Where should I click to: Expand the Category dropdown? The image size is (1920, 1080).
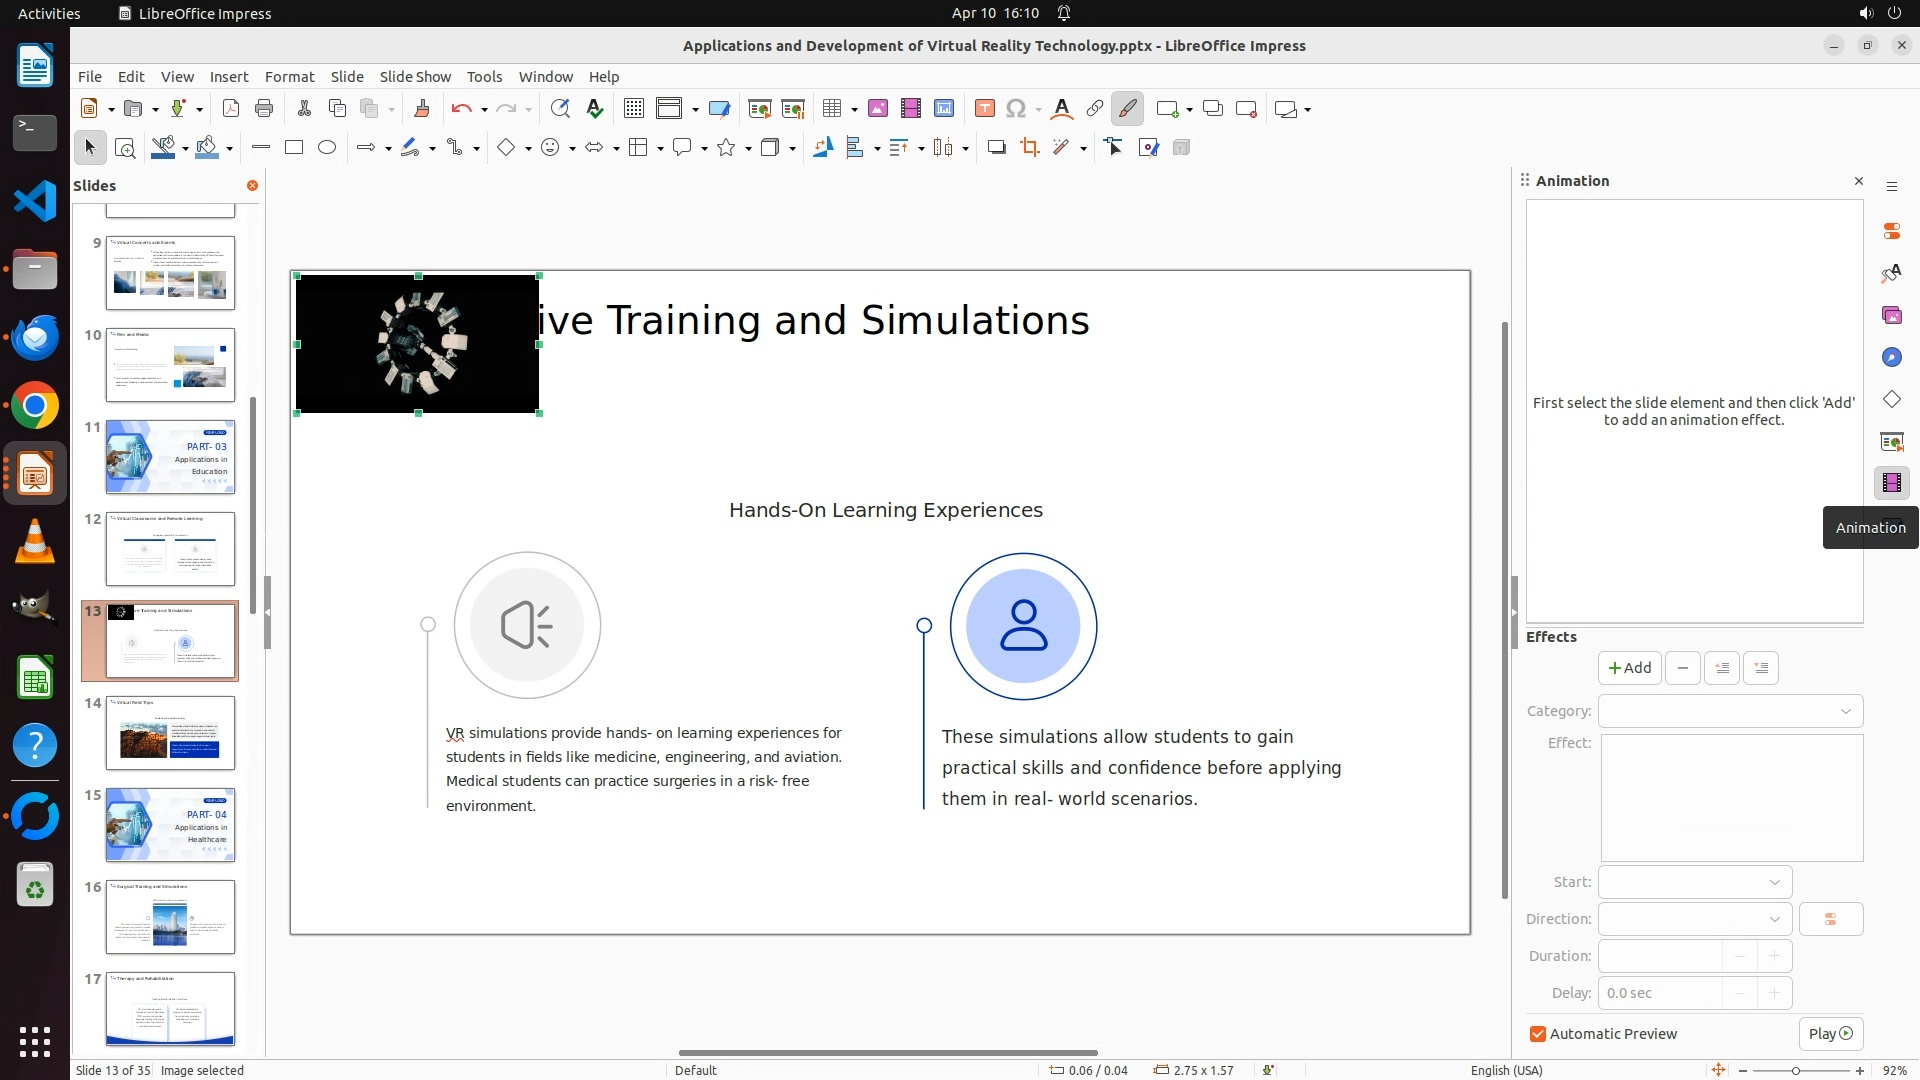[x=1730, y=711]
